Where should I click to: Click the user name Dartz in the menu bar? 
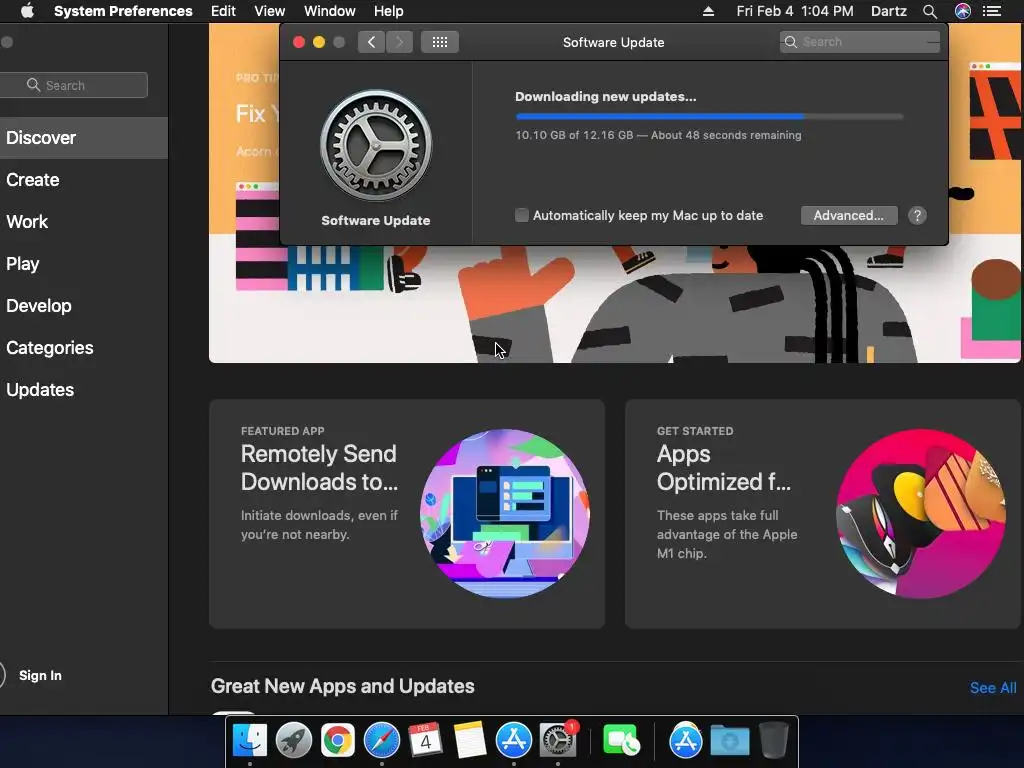889,11
